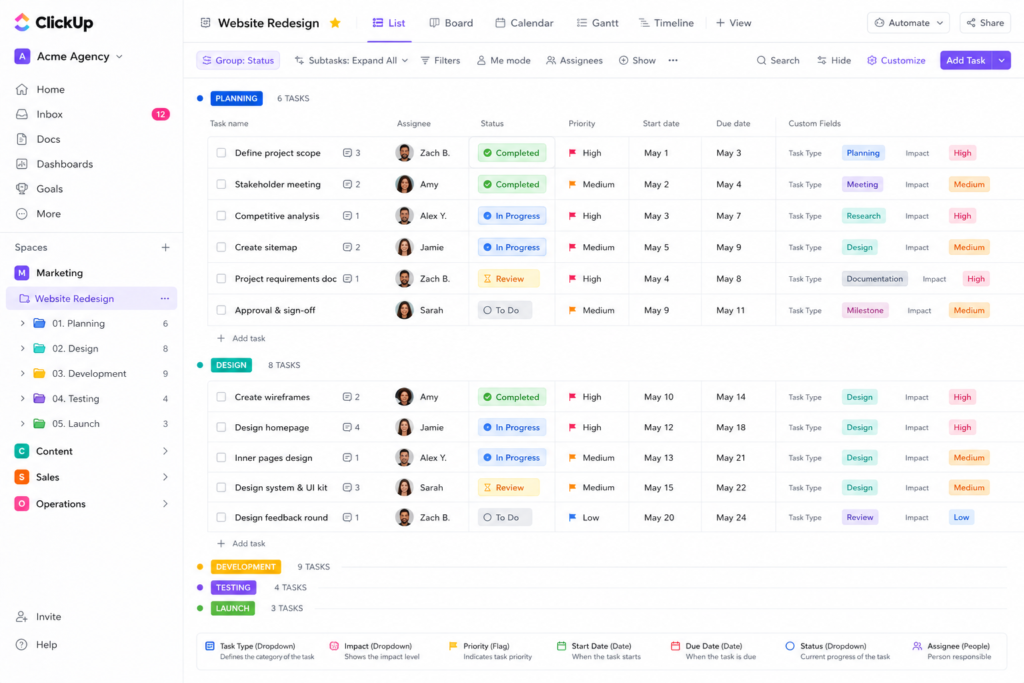1024x683 pixels.
Task: Open comments on Design homepage
Action: coord(351,428)
